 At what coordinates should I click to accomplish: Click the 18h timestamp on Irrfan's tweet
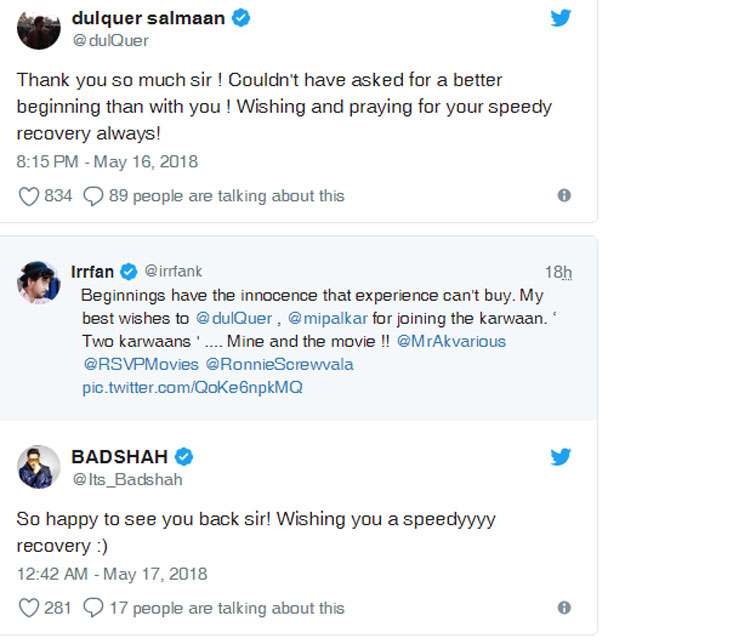557,272
